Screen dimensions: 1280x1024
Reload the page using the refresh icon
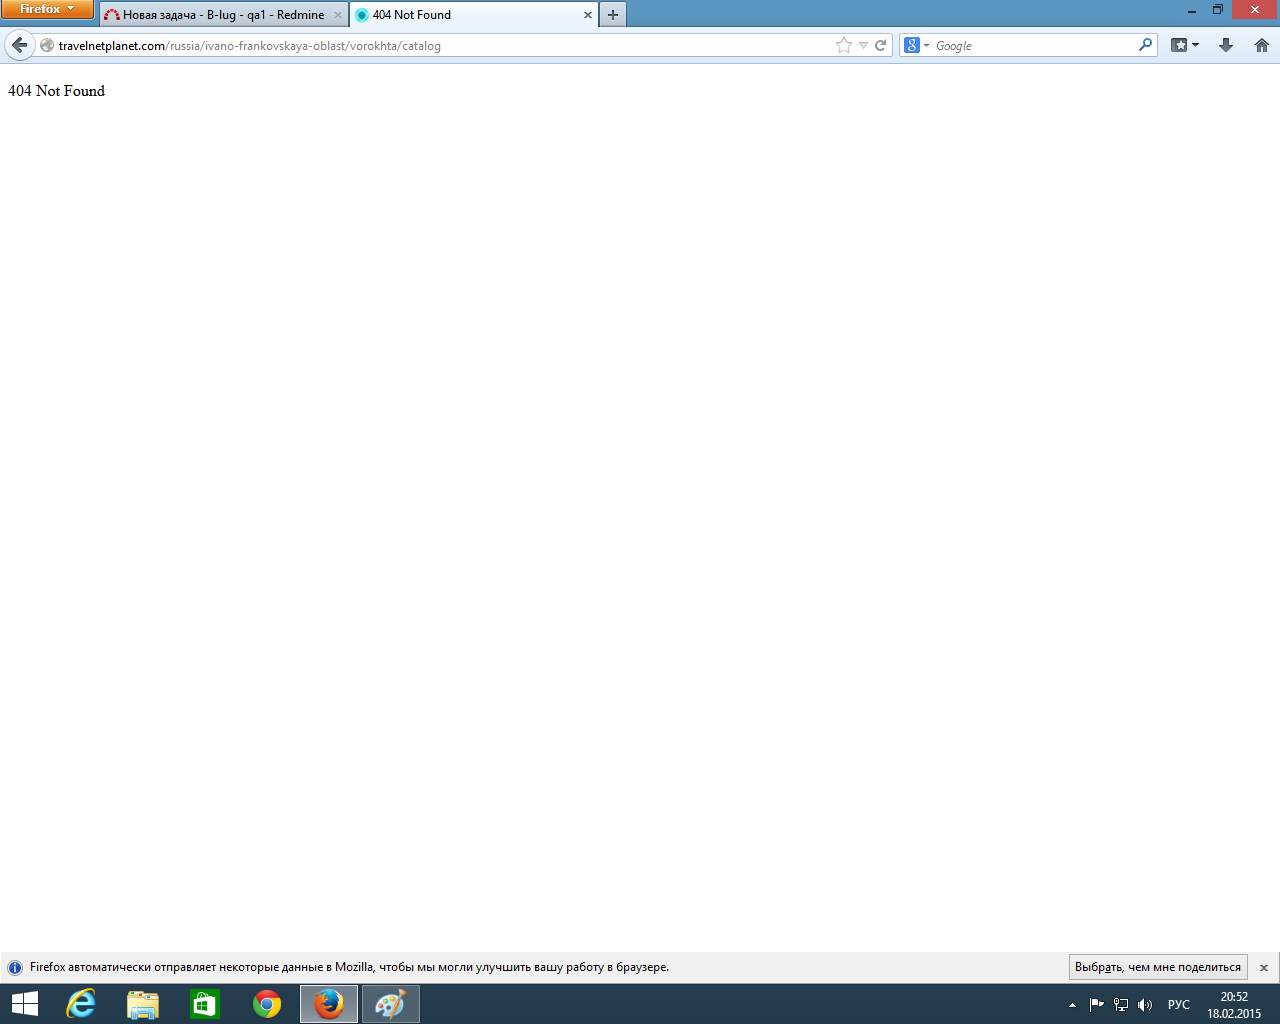tap(881, 45)
